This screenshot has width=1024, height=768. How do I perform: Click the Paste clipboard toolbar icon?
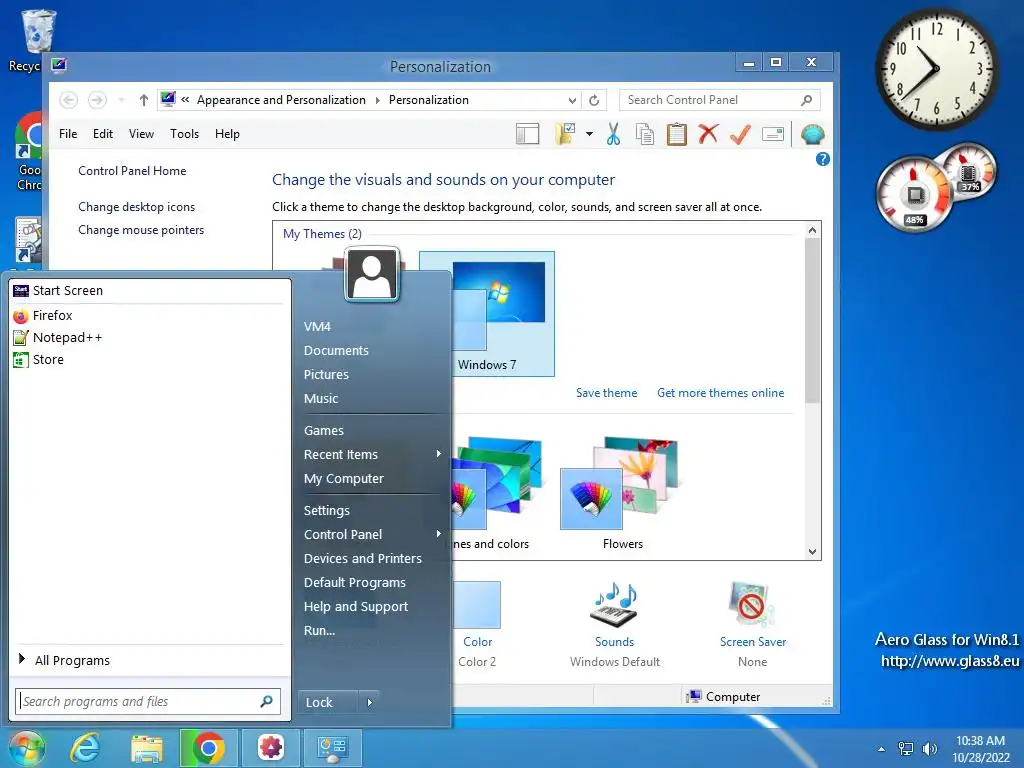pos(676,134)
